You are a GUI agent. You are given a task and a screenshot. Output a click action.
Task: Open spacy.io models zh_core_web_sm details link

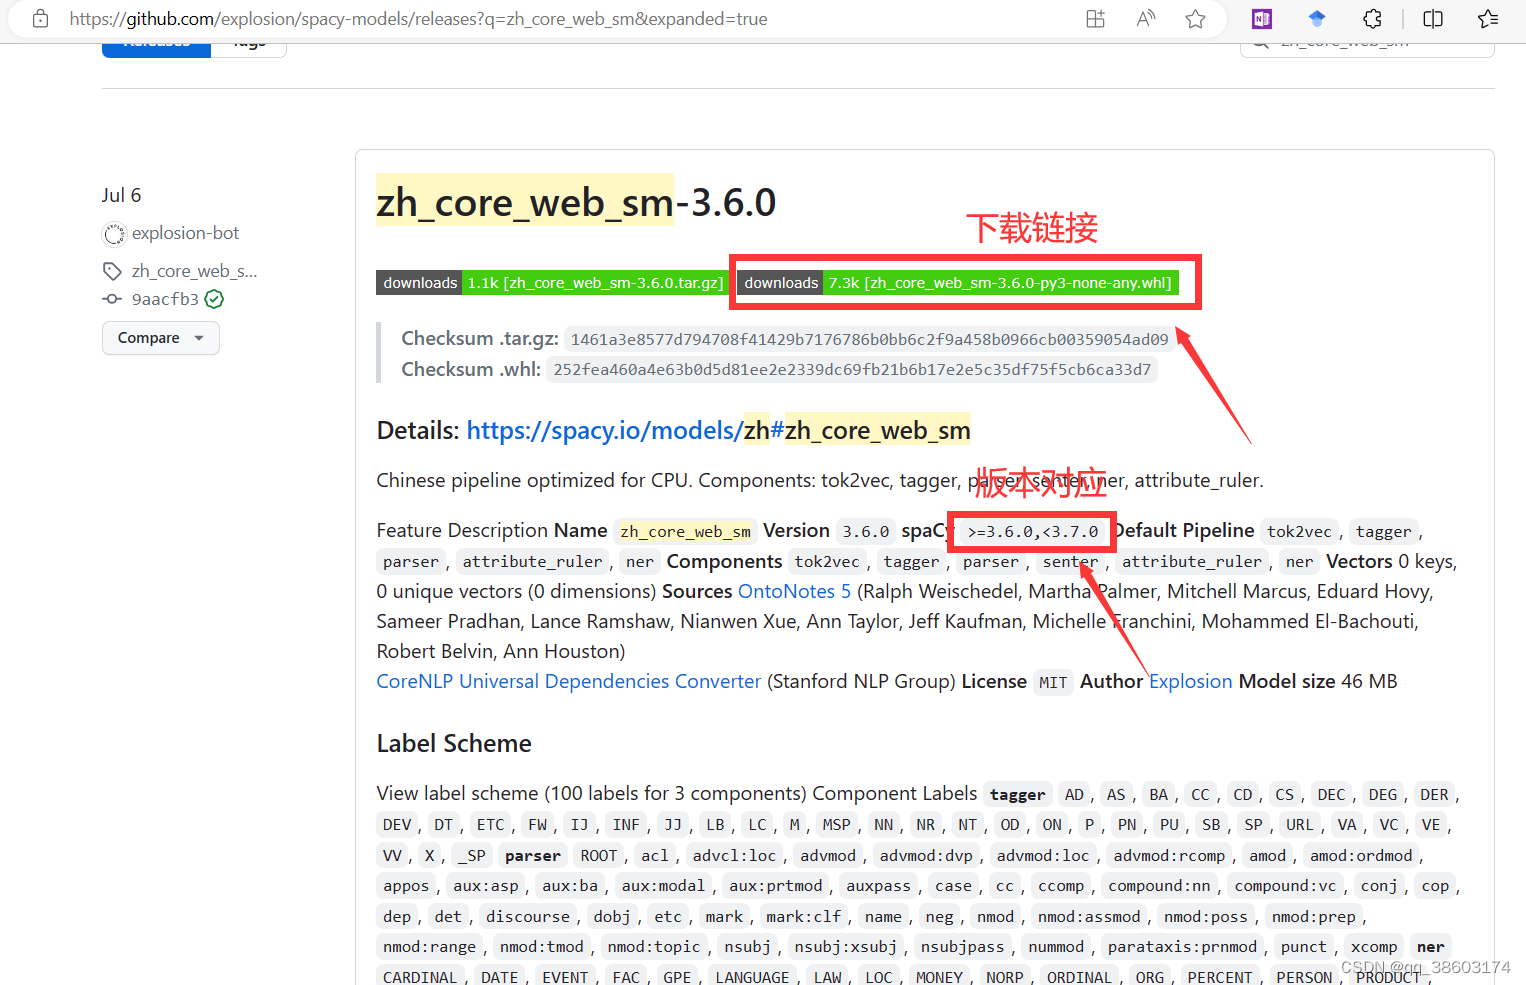[x=718, y=431]
